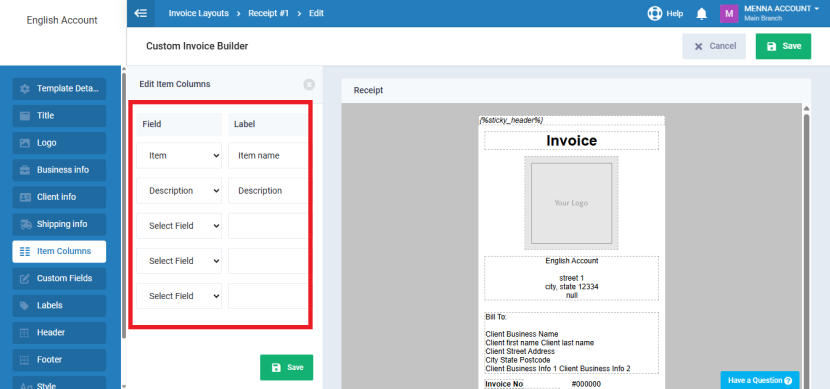Click the Label column header
Viewport: 830px width, 389px height.
[x=268, y=124]
